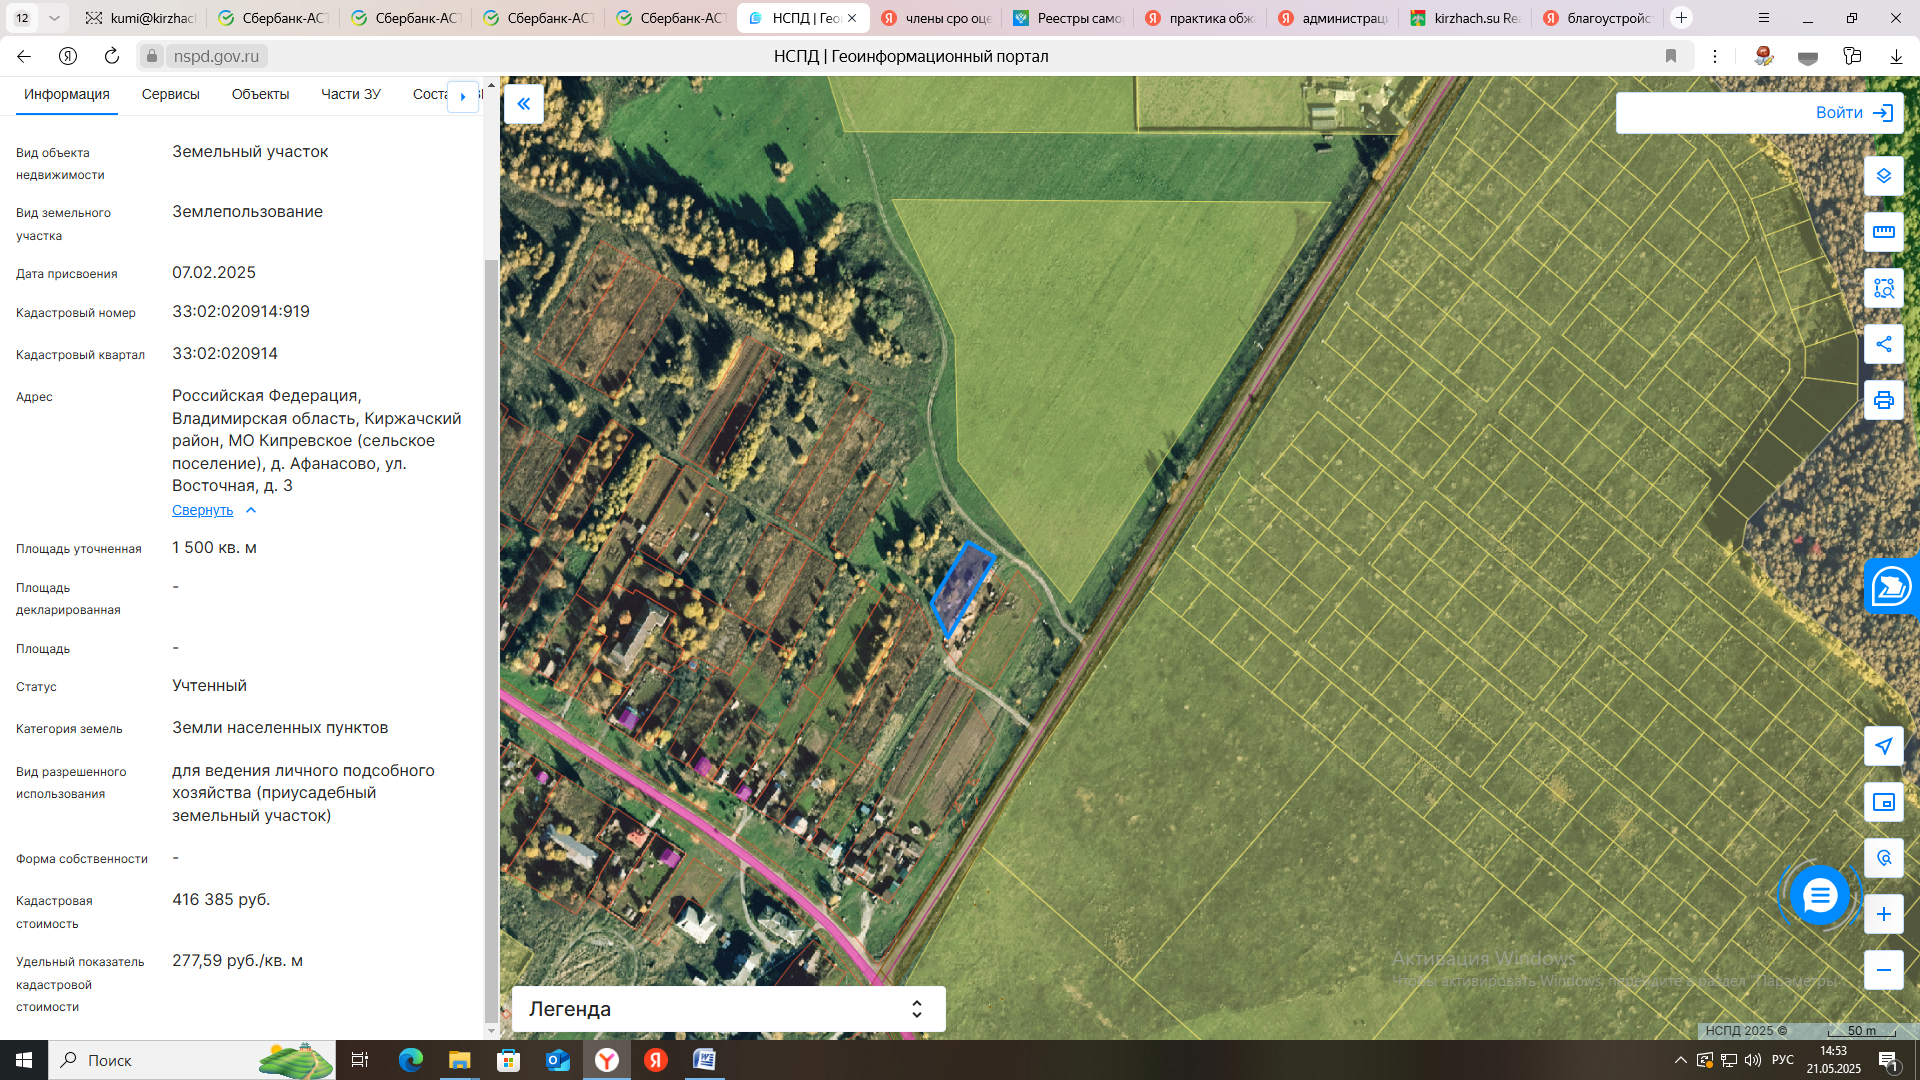Zoom out with the minus button

tap(1883, 970)
